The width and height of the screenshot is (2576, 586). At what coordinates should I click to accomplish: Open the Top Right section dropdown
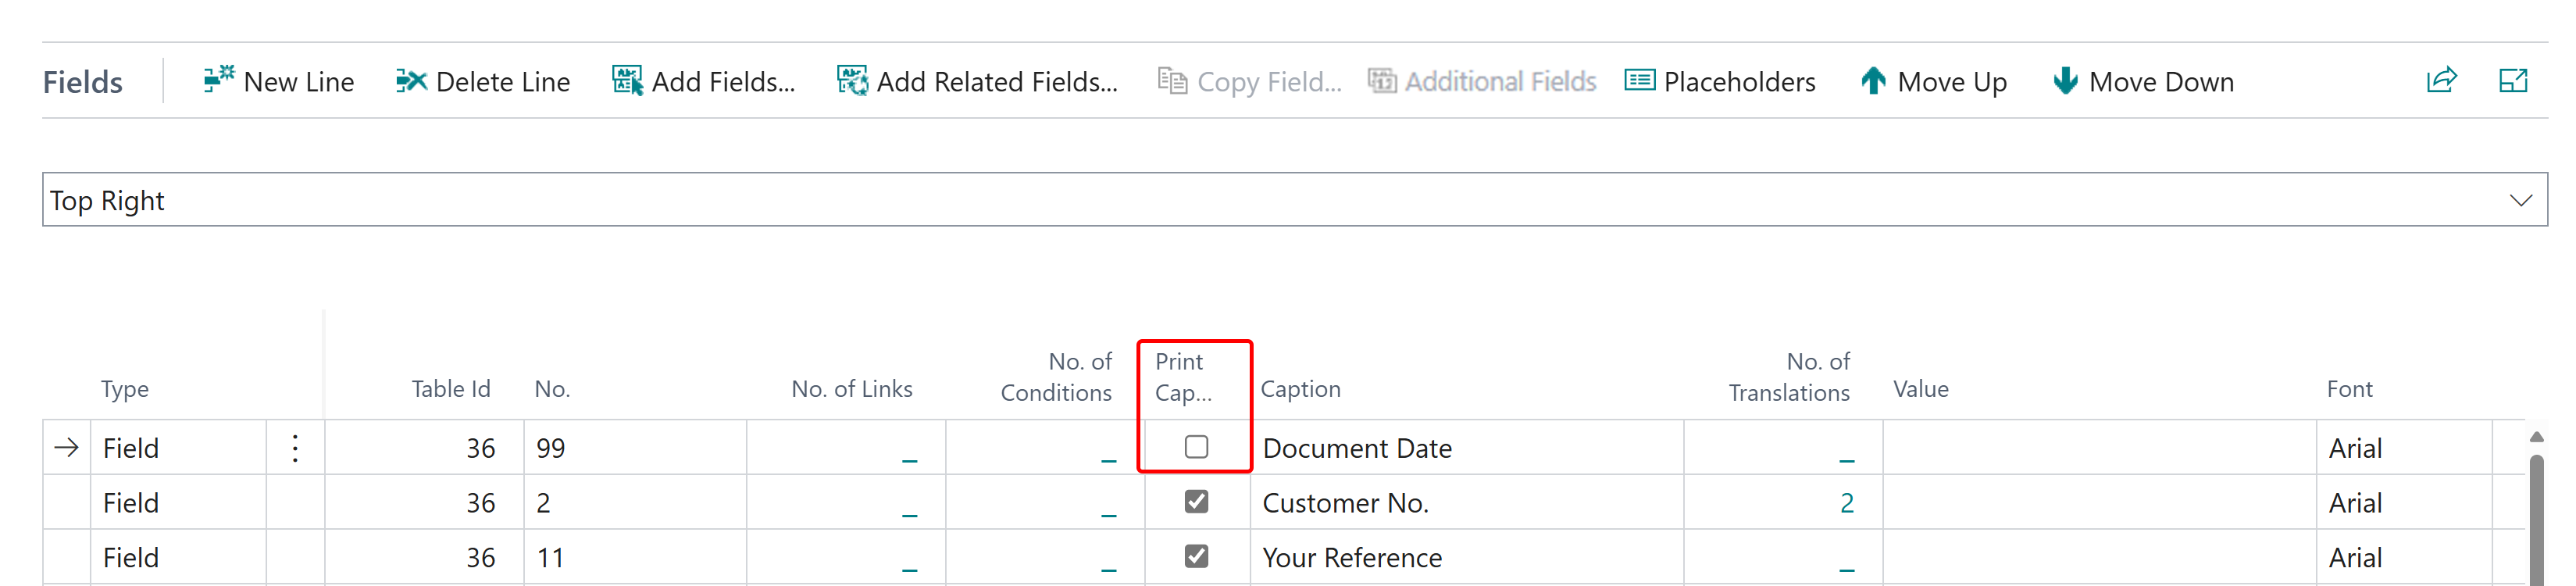(x=2520, y=200)
